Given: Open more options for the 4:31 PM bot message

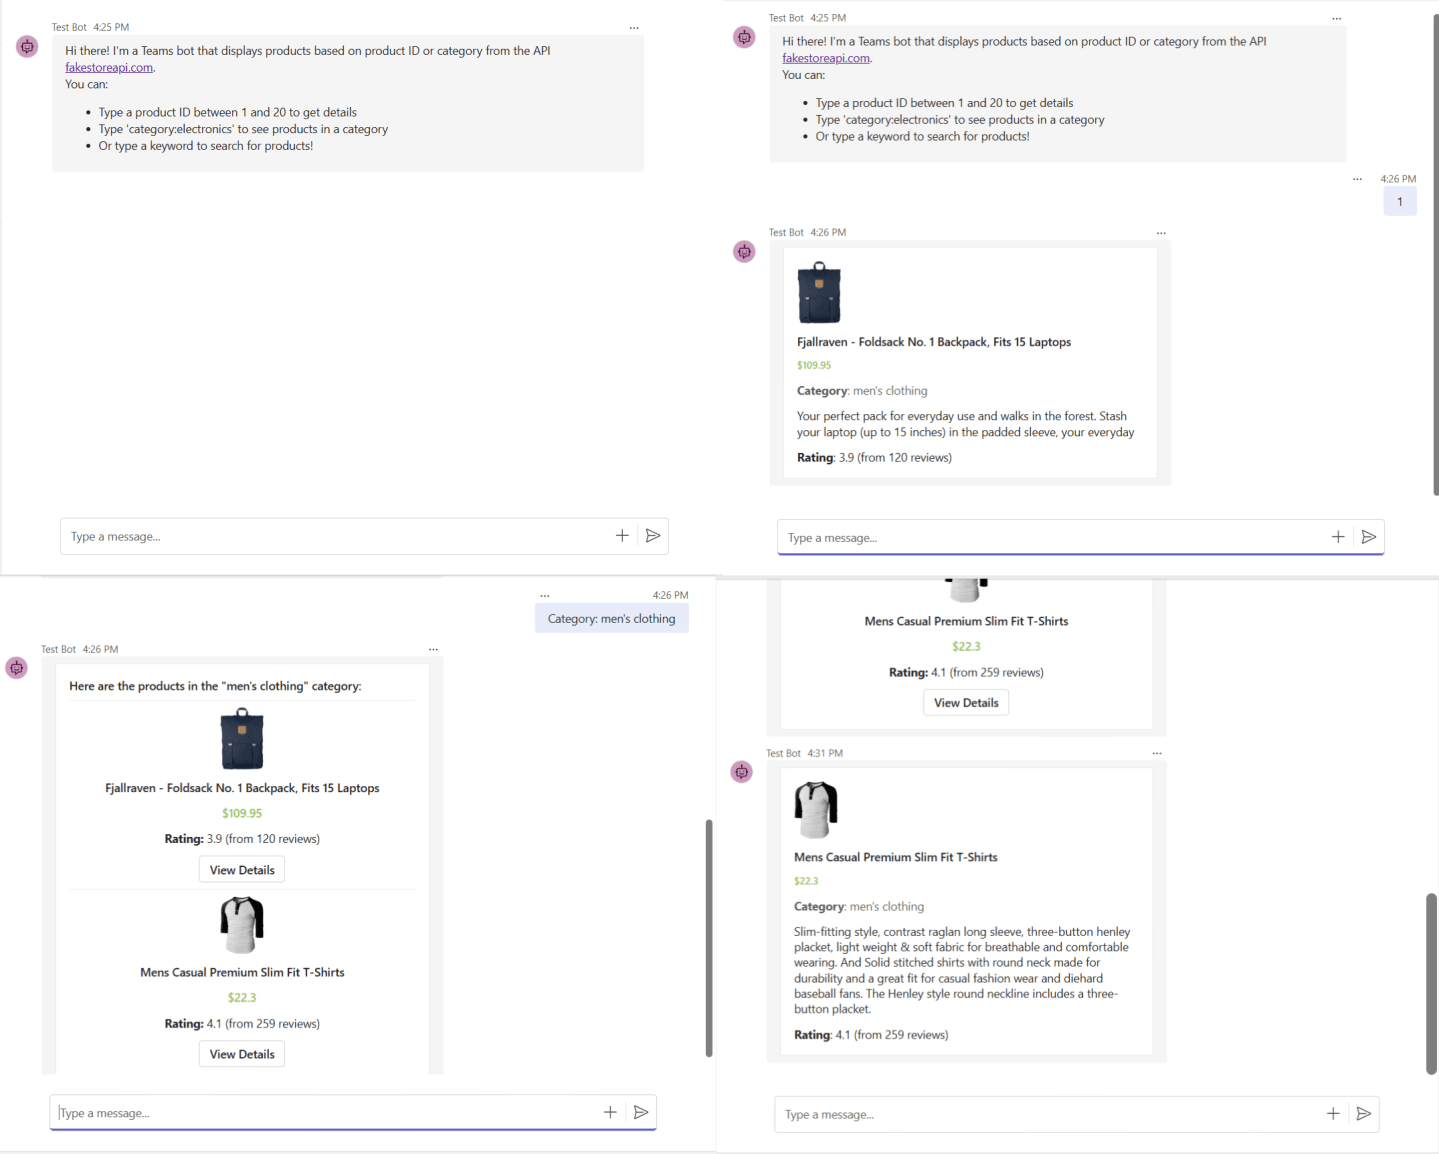Looking at the screenshot, I should pyautogui.click(x=1156, y=753).
